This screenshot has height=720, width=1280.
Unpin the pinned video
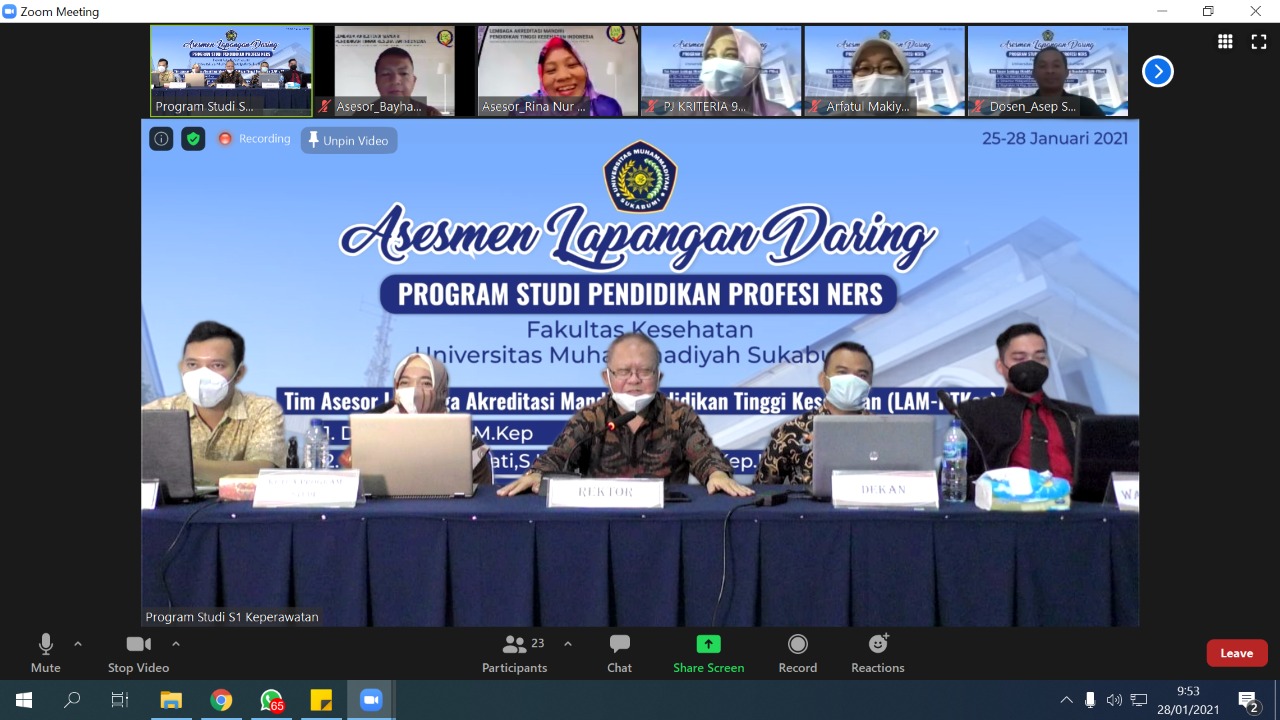coord(349,140)
